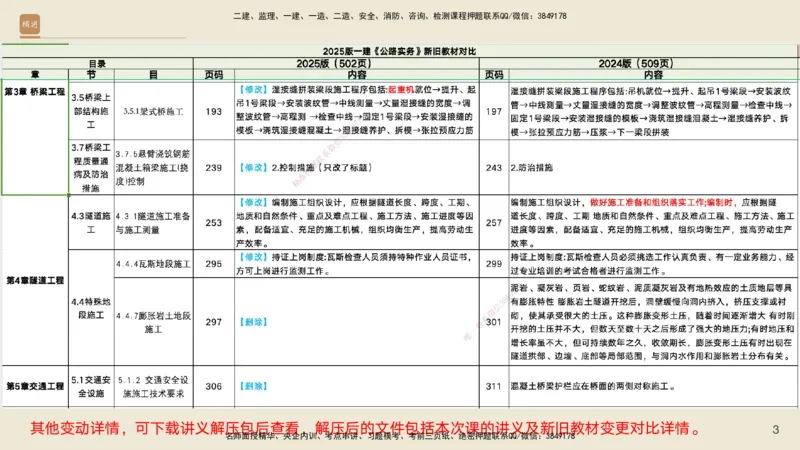
Task: Select the 3.7.5悬臂浇筑钢筋混凝土箱梁施工 item cell
Action: click(154, 167)
